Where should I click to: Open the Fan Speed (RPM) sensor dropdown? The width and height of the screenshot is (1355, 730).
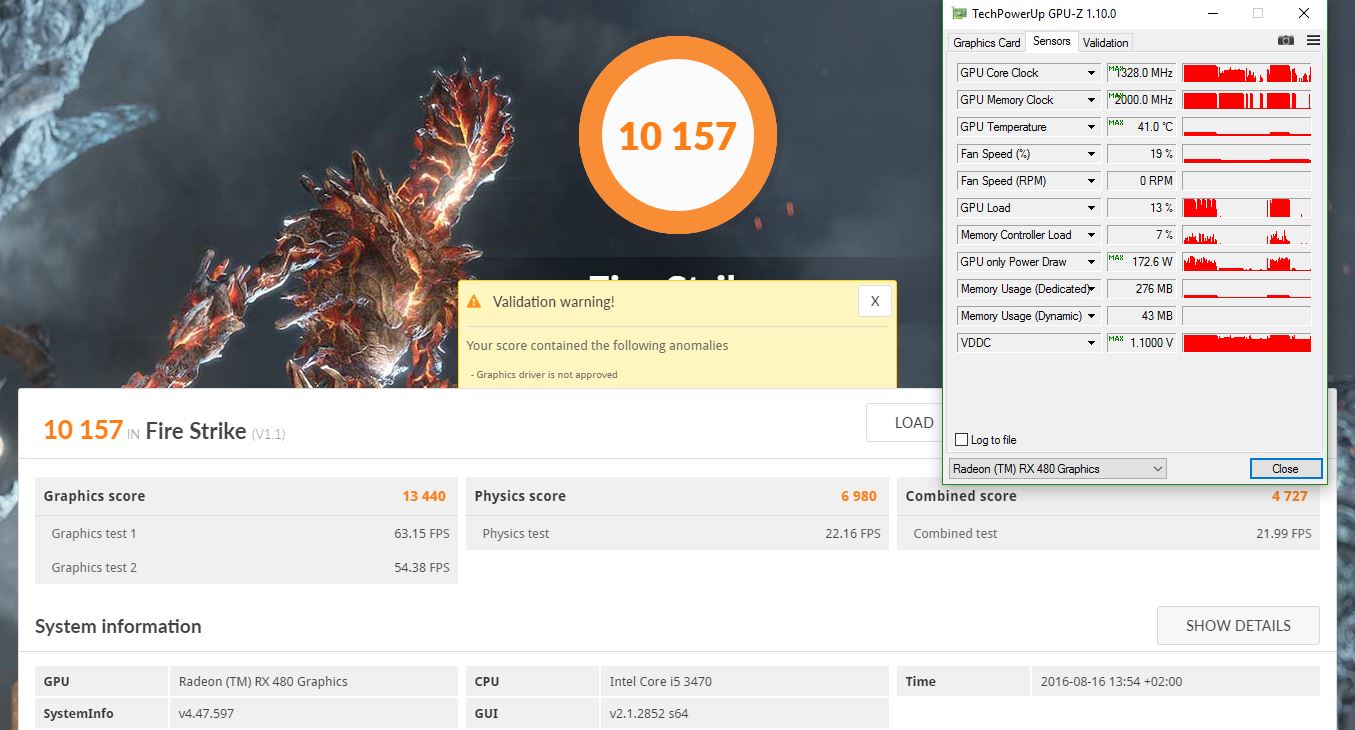1092,181
